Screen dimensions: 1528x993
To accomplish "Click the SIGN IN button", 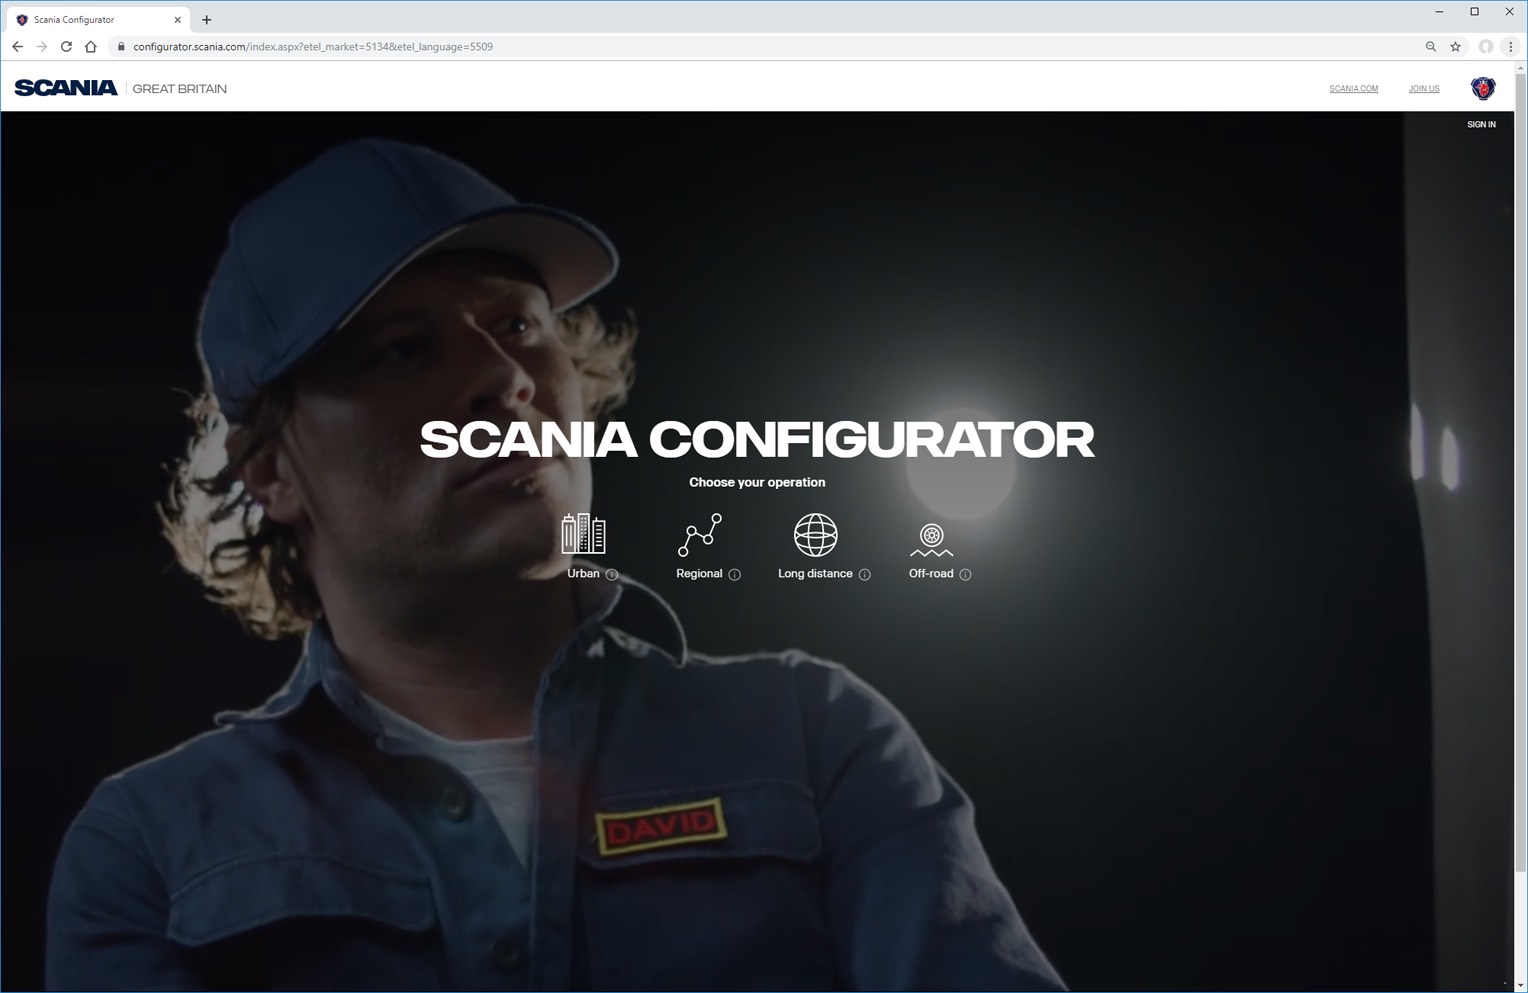I will click(1481, 125).
